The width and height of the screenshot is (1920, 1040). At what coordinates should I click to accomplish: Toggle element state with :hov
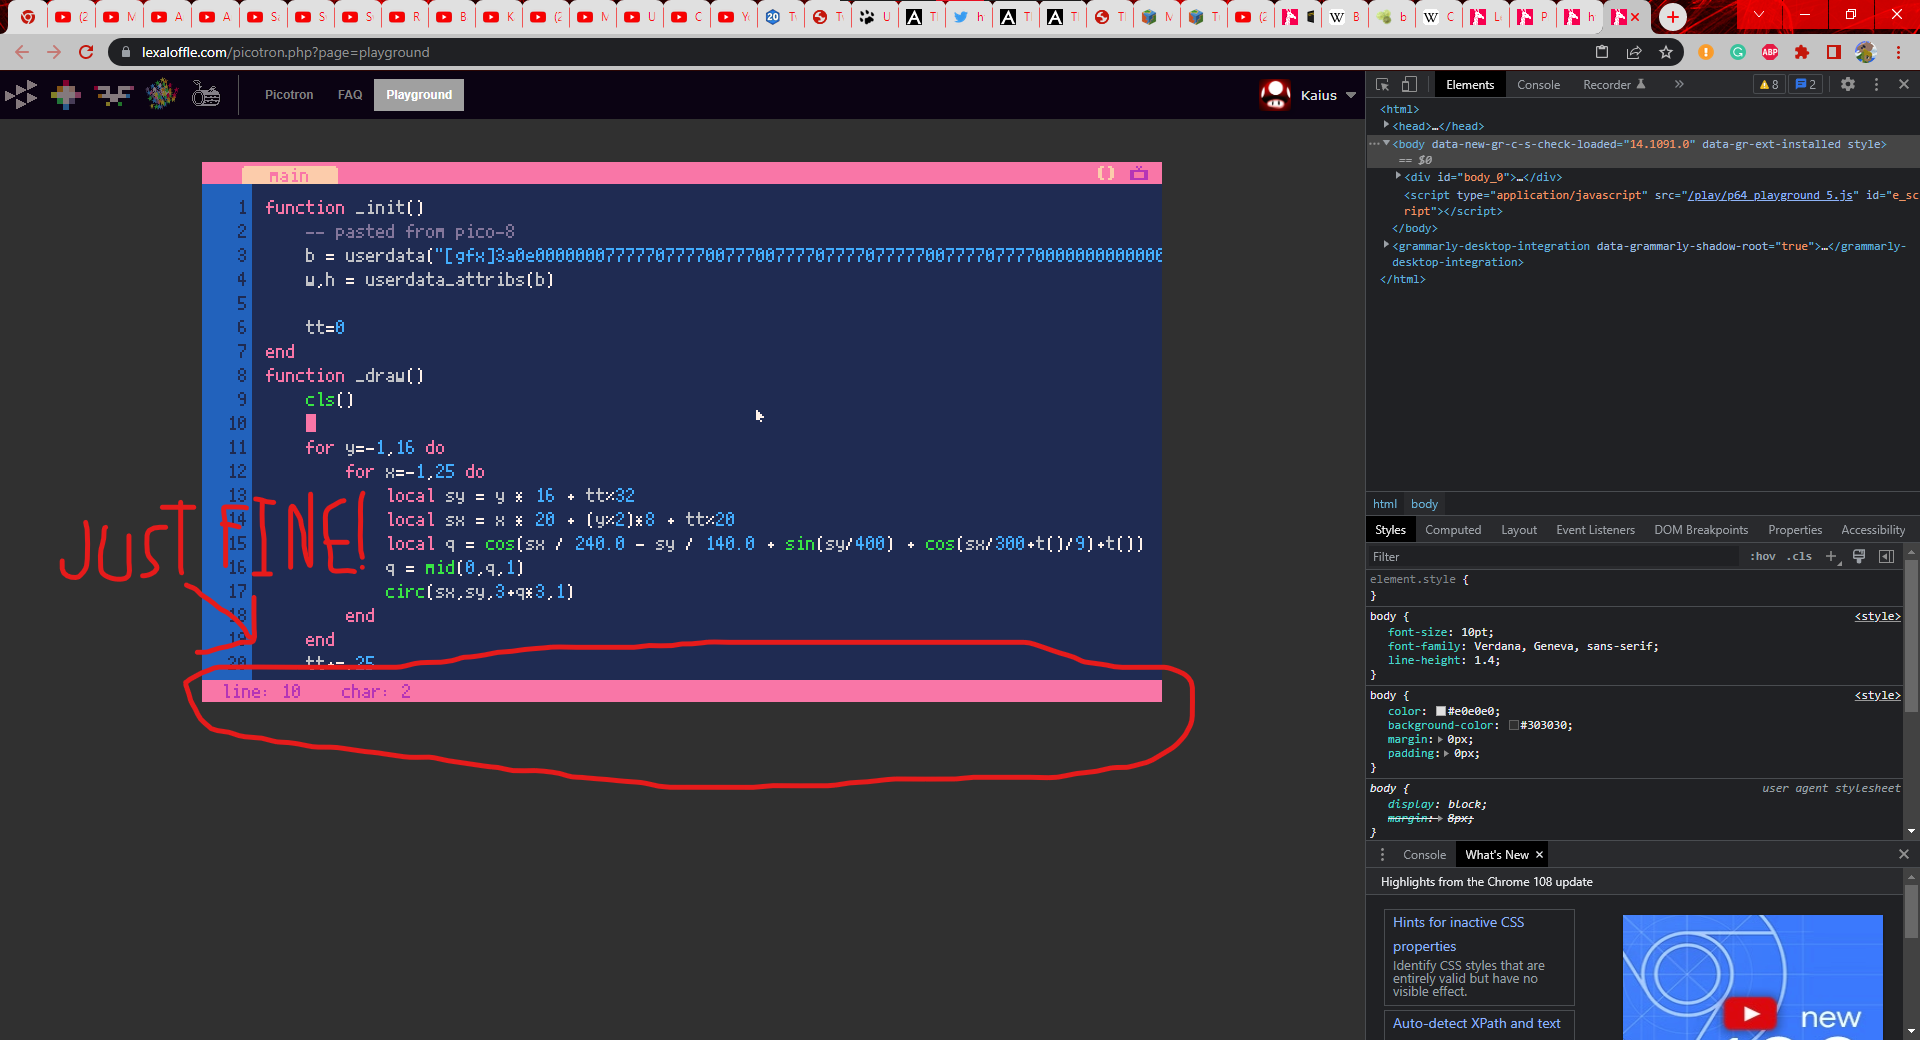[x=1763, y=556]
